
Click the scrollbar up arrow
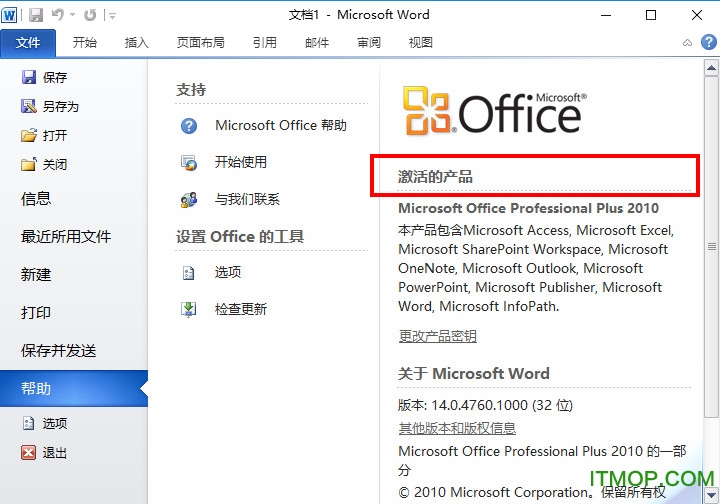711,68
